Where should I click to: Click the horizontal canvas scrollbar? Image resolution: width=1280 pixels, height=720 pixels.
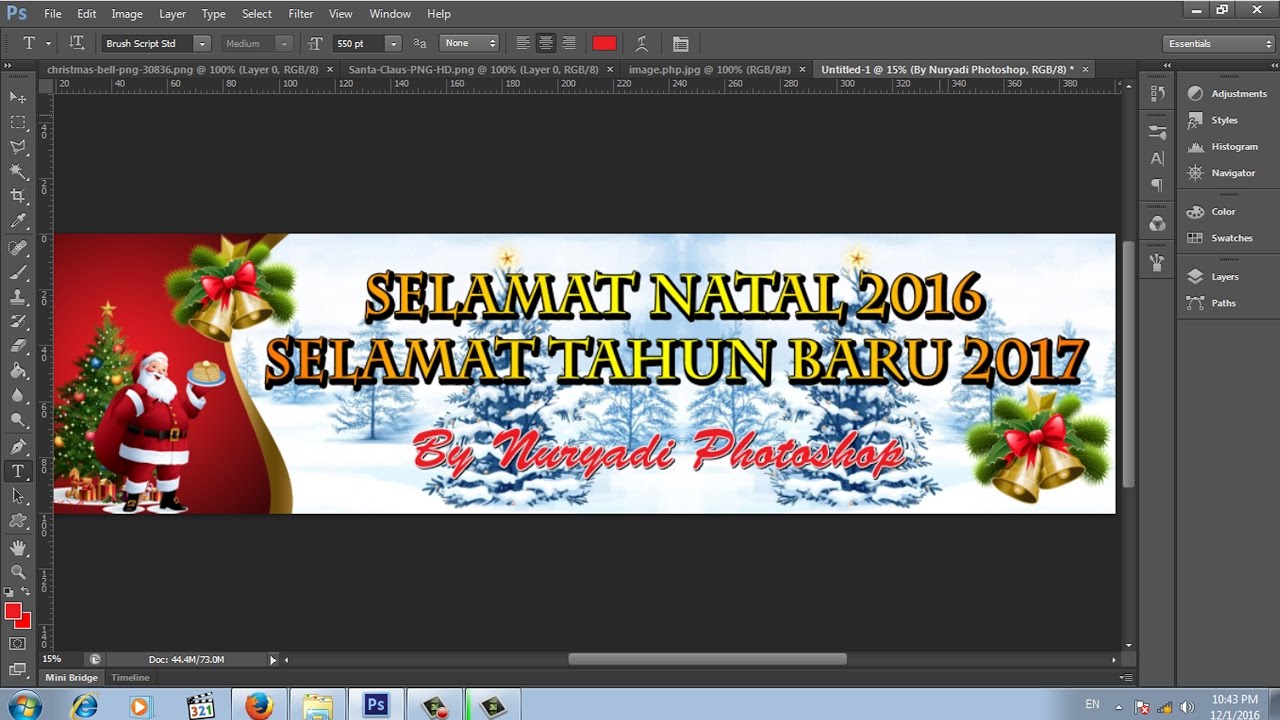(707, 659)
